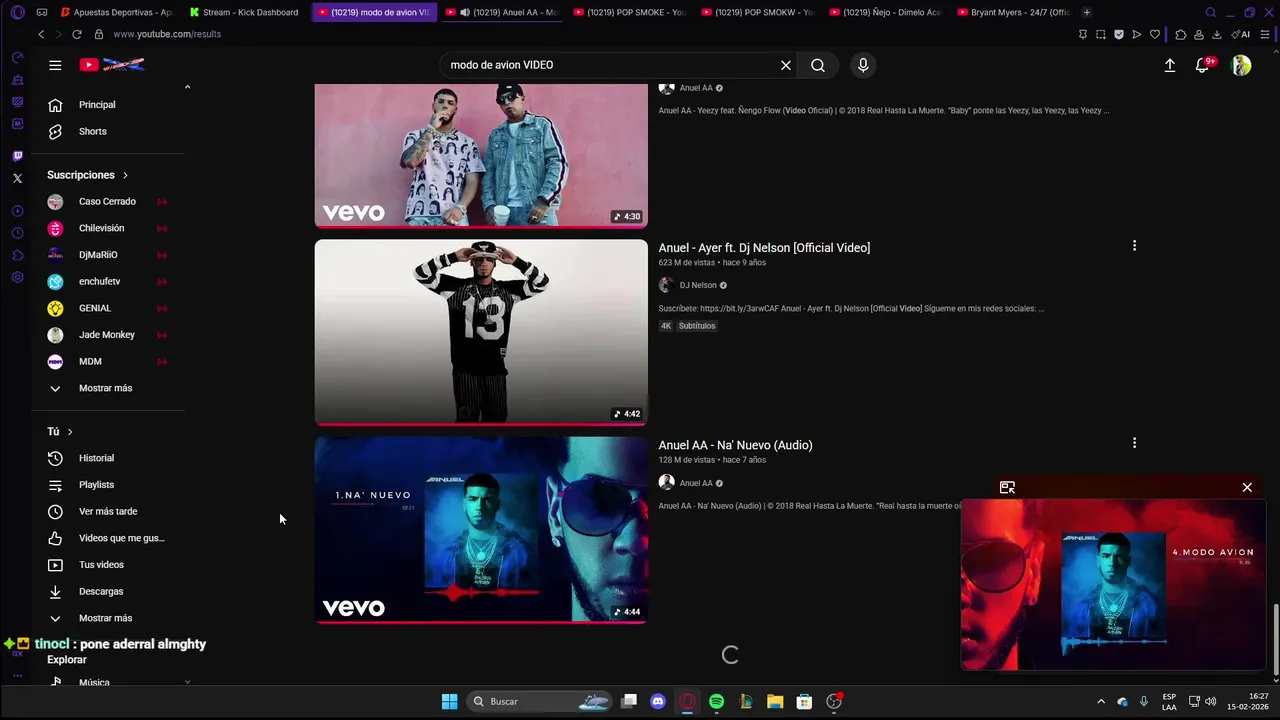1280x720 pixels.
Task: Switch to Bryant Myers - 24/7 tab
Action: (x=1012, y=12)
